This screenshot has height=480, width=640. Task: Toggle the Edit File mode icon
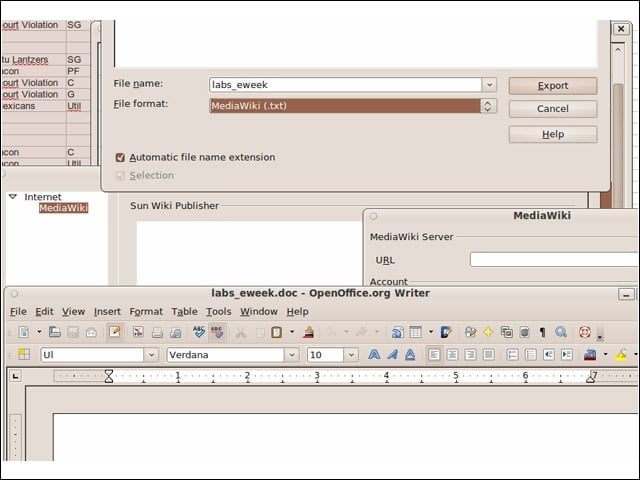(x=115, y=332)
